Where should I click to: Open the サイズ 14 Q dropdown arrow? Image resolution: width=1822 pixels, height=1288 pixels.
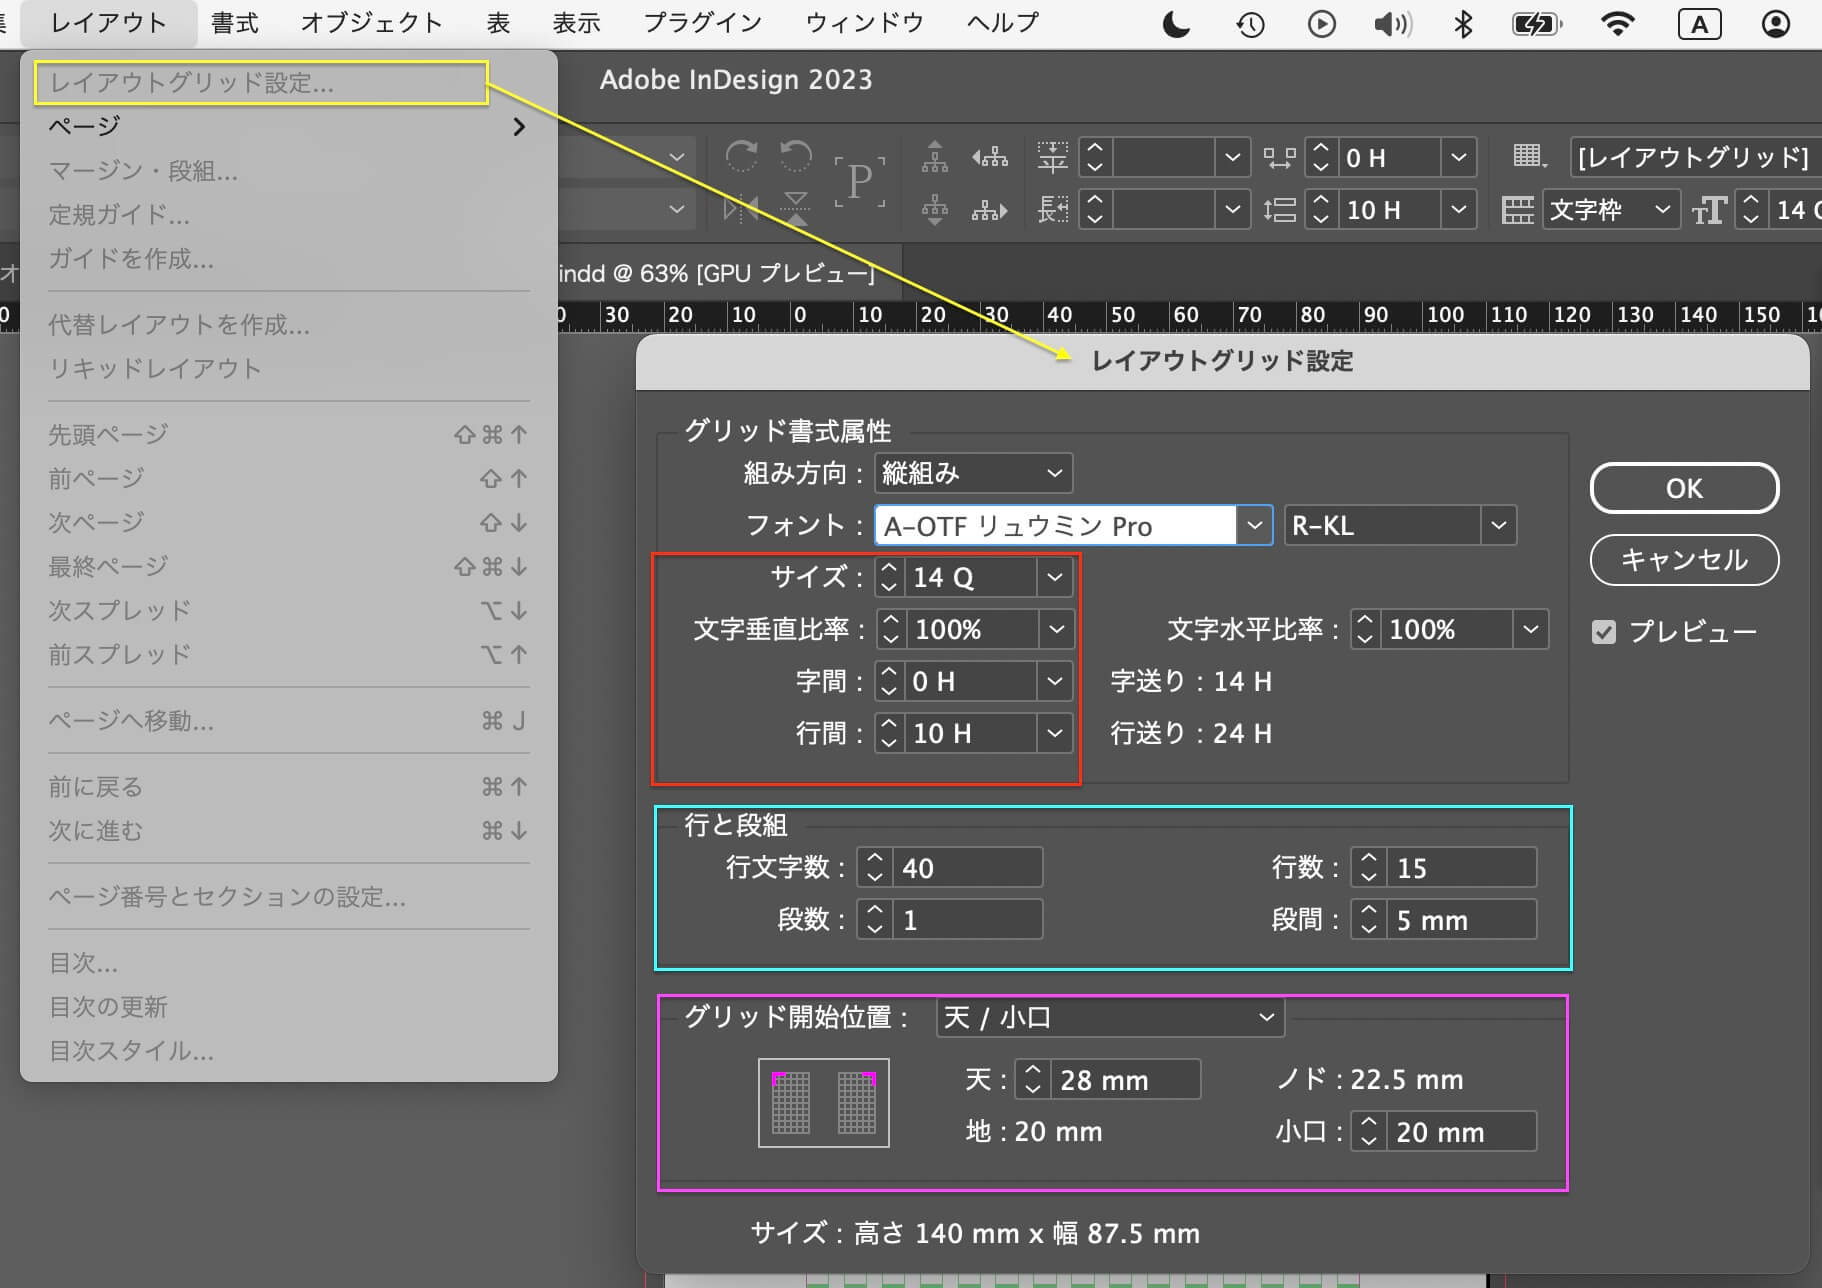tap(1054, 578)
